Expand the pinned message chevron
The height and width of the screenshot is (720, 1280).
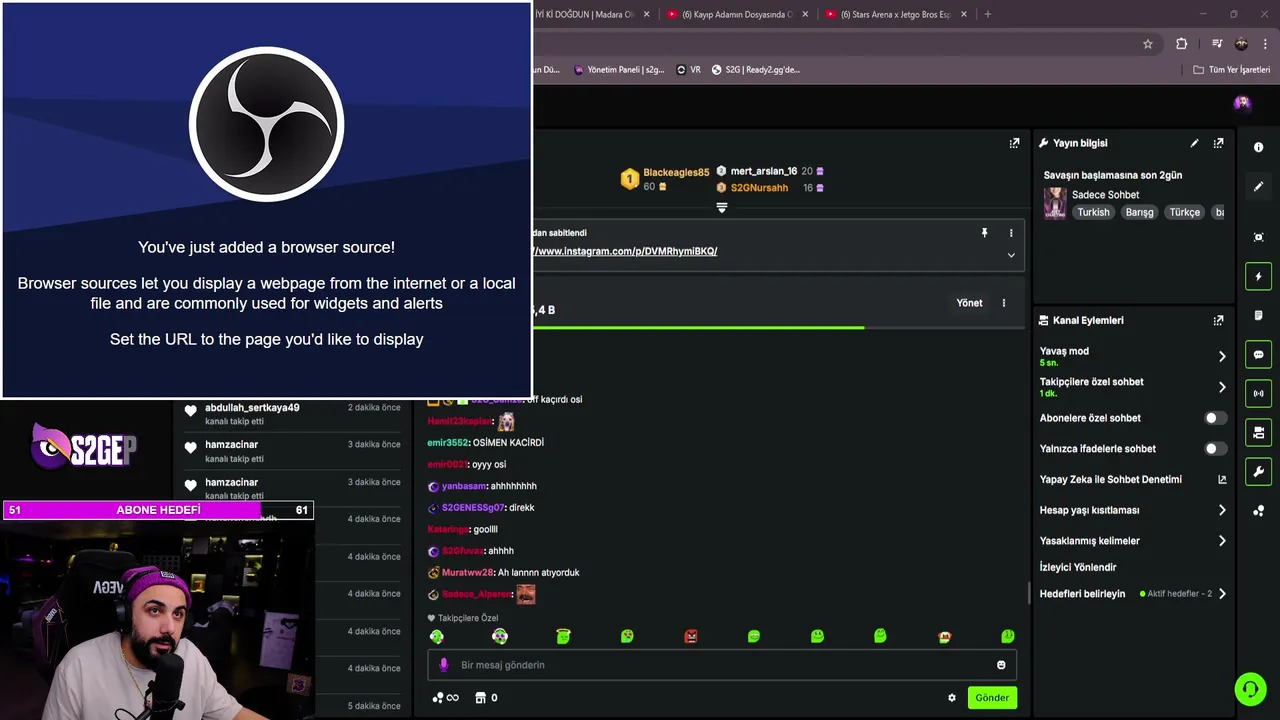tap(1011, 255)
